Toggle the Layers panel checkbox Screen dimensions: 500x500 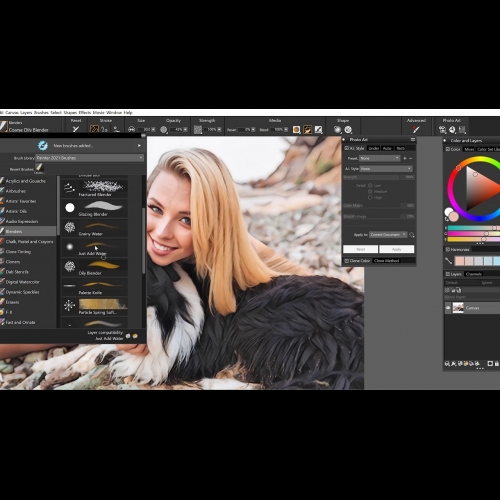coord(448,274)
